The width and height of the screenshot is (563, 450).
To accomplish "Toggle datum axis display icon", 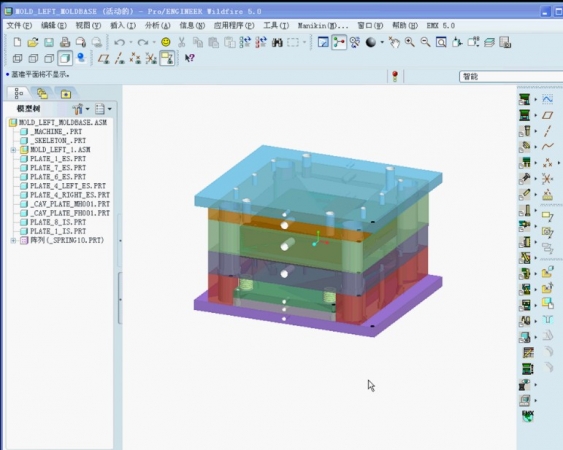I will 120,58.
